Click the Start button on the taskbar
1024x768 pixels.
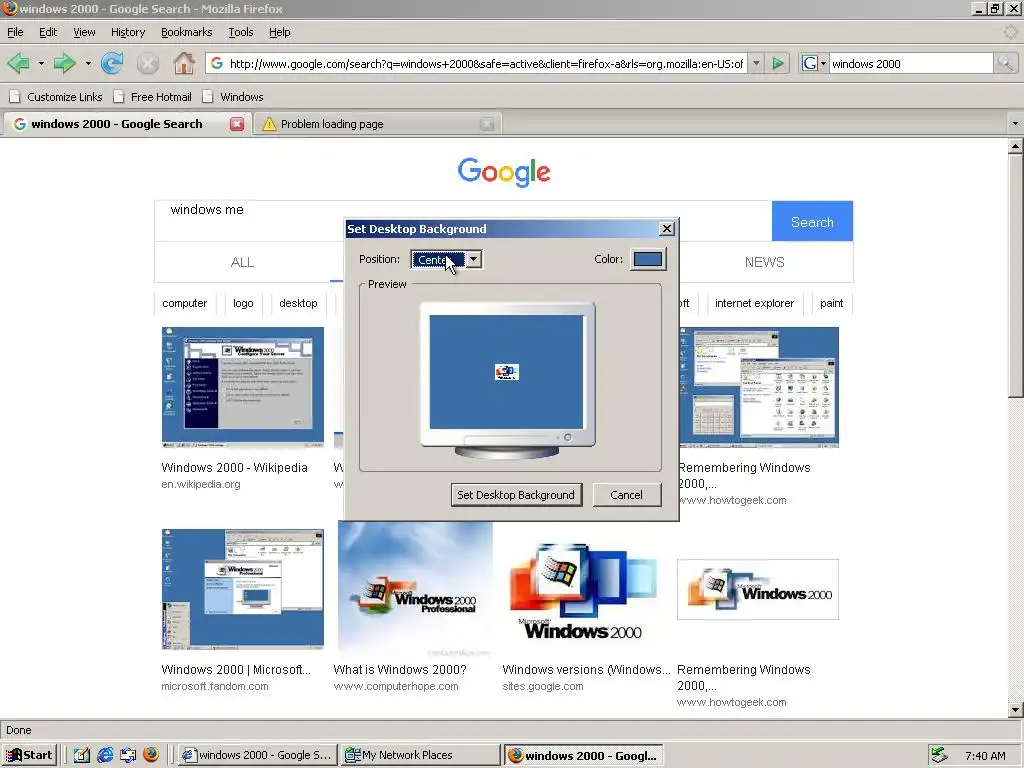30,755
